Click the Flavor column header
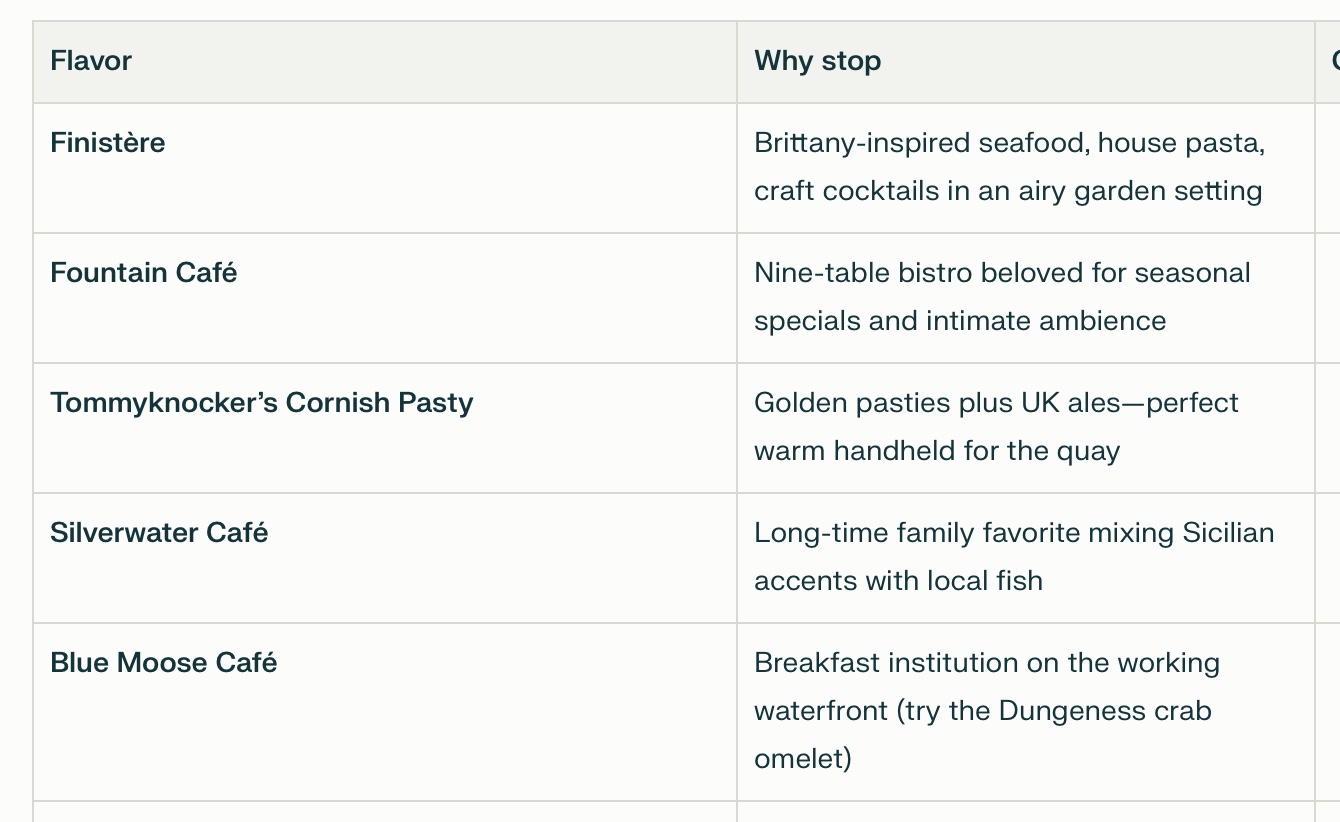The image size is (1340, 822). click(x=91, y=61)
